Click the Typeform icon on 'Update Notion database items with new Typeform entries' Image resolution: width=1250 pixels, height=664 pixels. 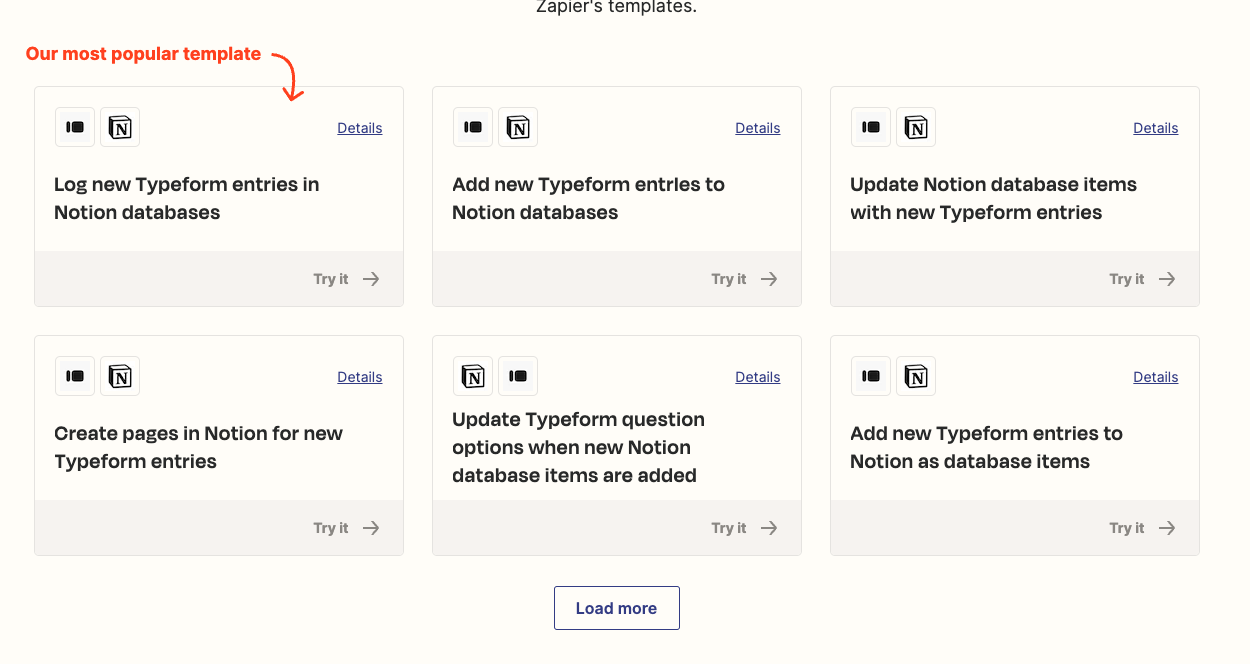click(871, 127)
